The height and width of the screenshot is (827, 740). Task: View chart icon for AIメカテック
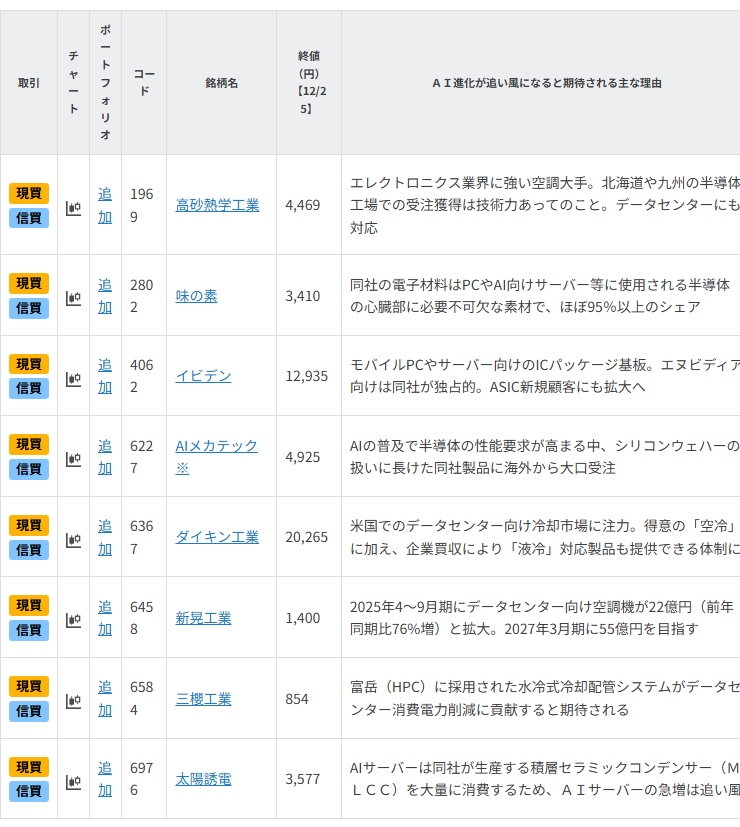pyautogui.click(x=73, y=458)
